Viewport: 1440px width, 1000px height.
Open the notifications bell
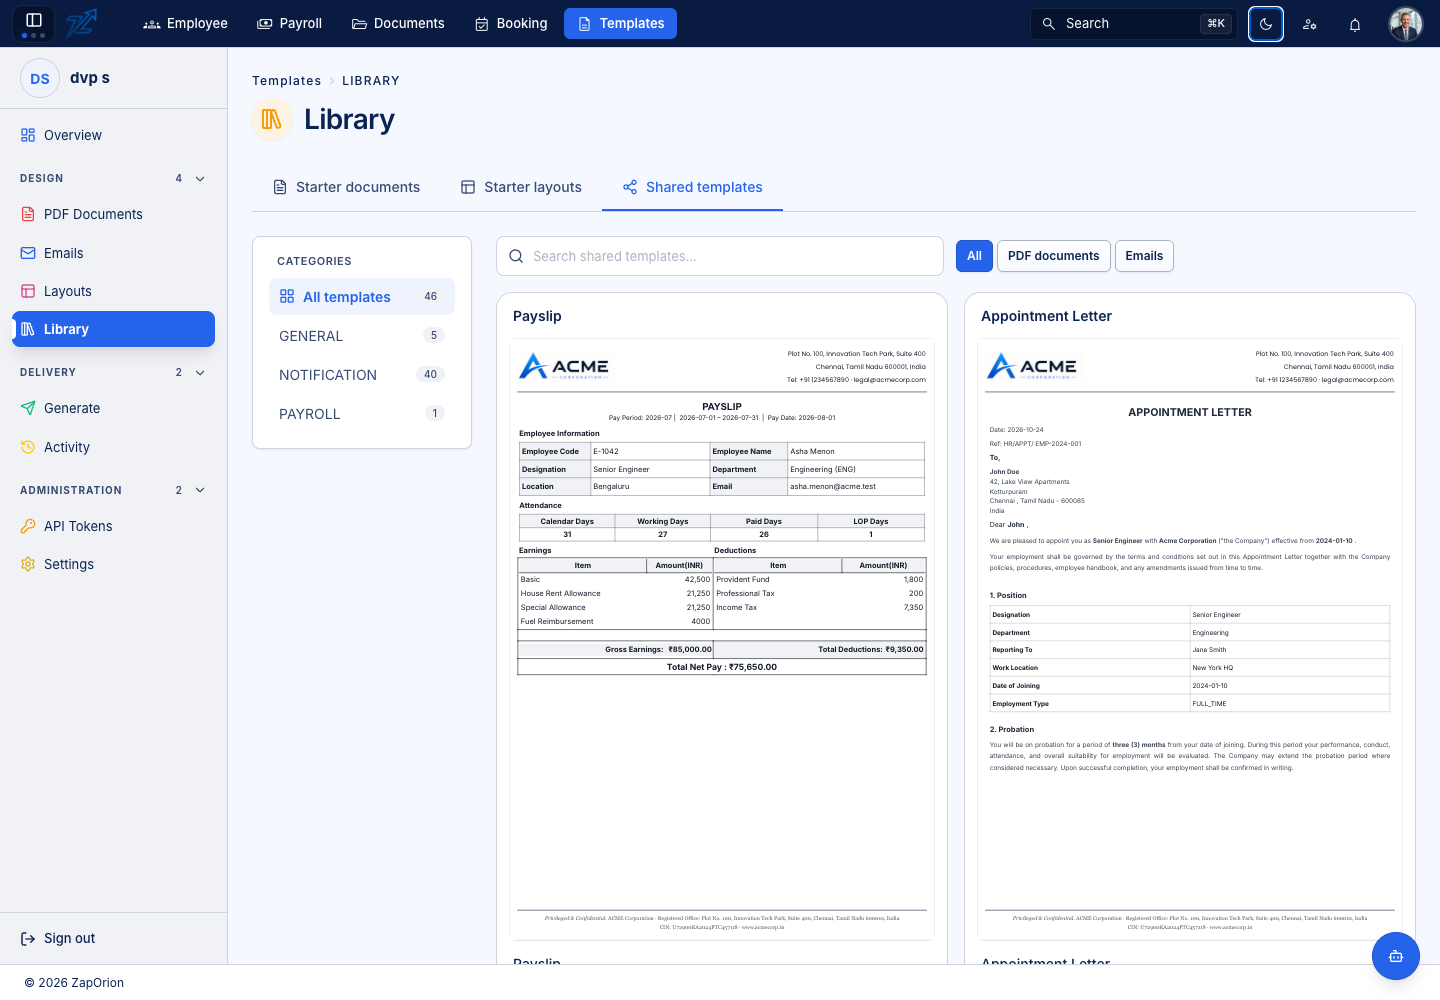pyautogui.click(x=1355, y=24)
